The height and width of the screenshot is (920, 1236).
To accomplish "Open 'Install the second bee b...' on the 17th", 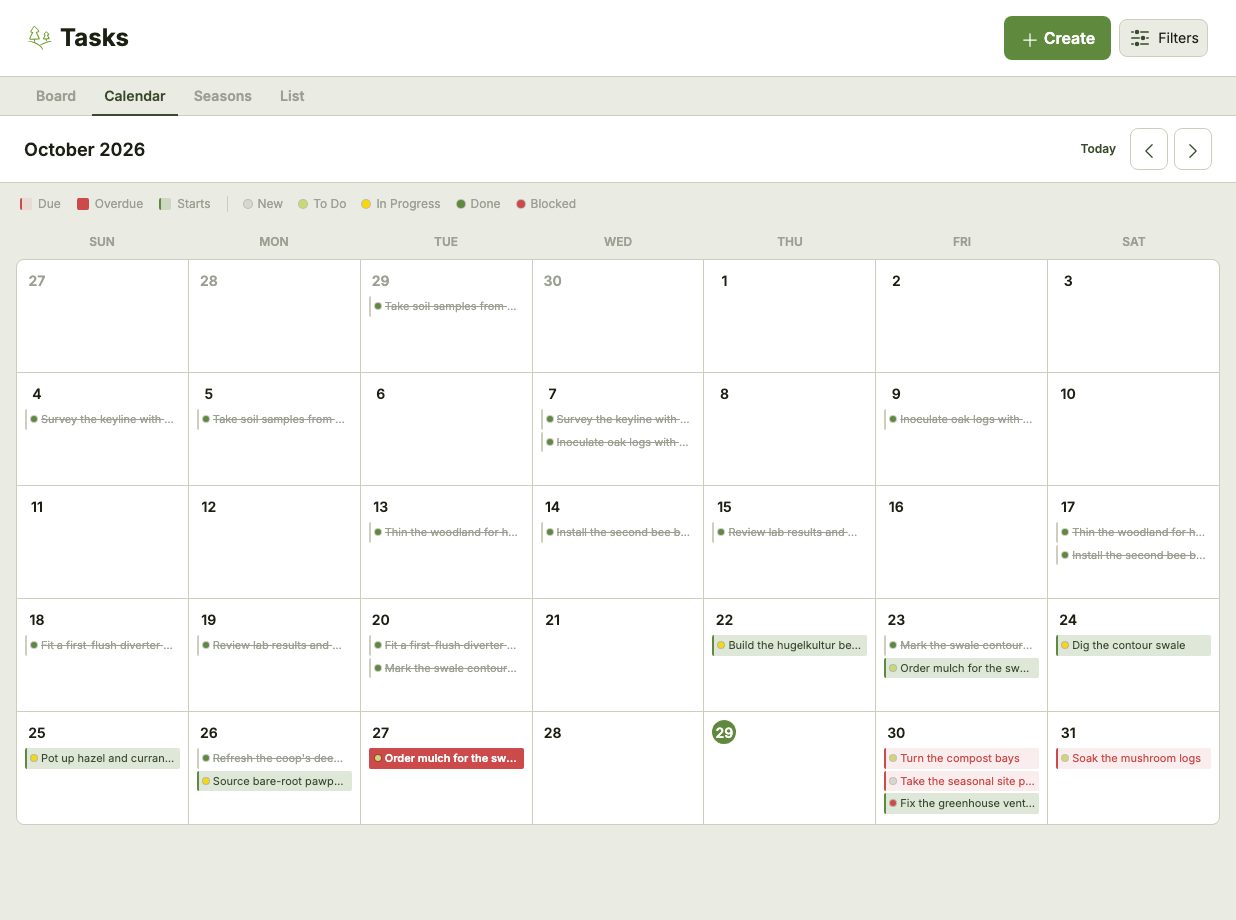I will click(x=1133, y=555).
